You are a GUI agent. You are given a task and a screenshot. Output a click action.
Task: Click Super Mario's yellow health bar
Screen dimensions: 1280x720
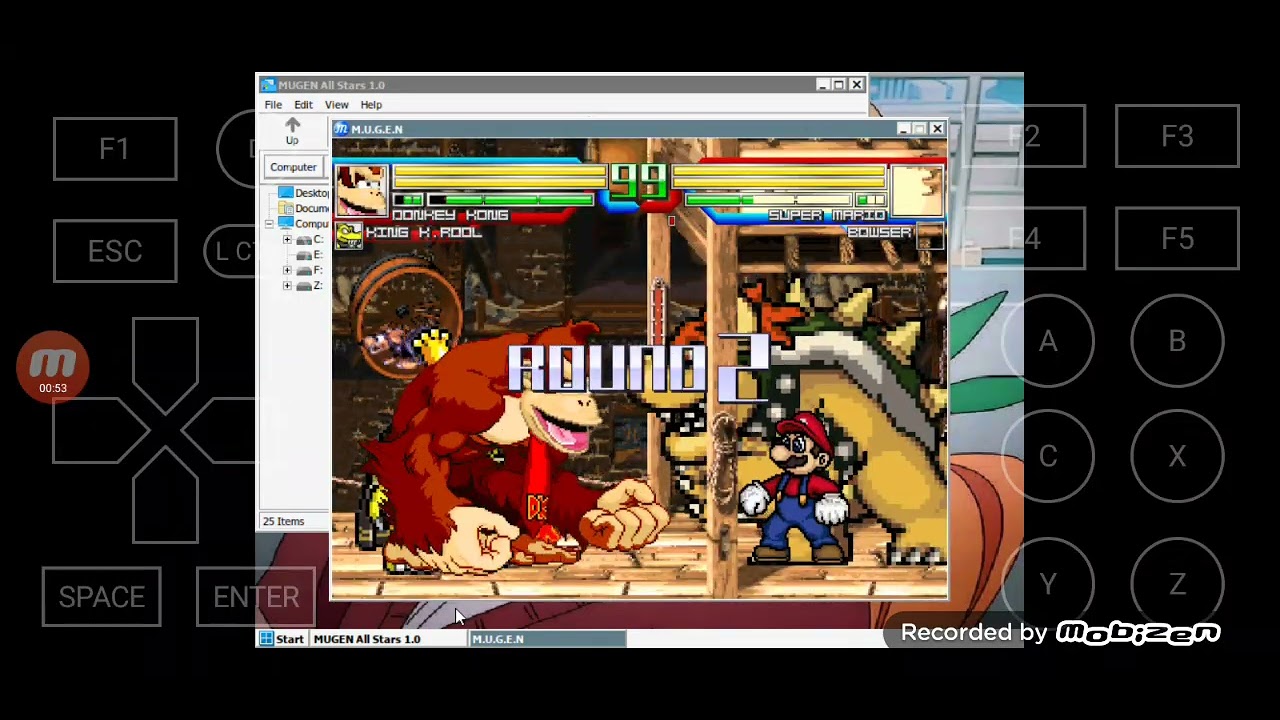779,179
